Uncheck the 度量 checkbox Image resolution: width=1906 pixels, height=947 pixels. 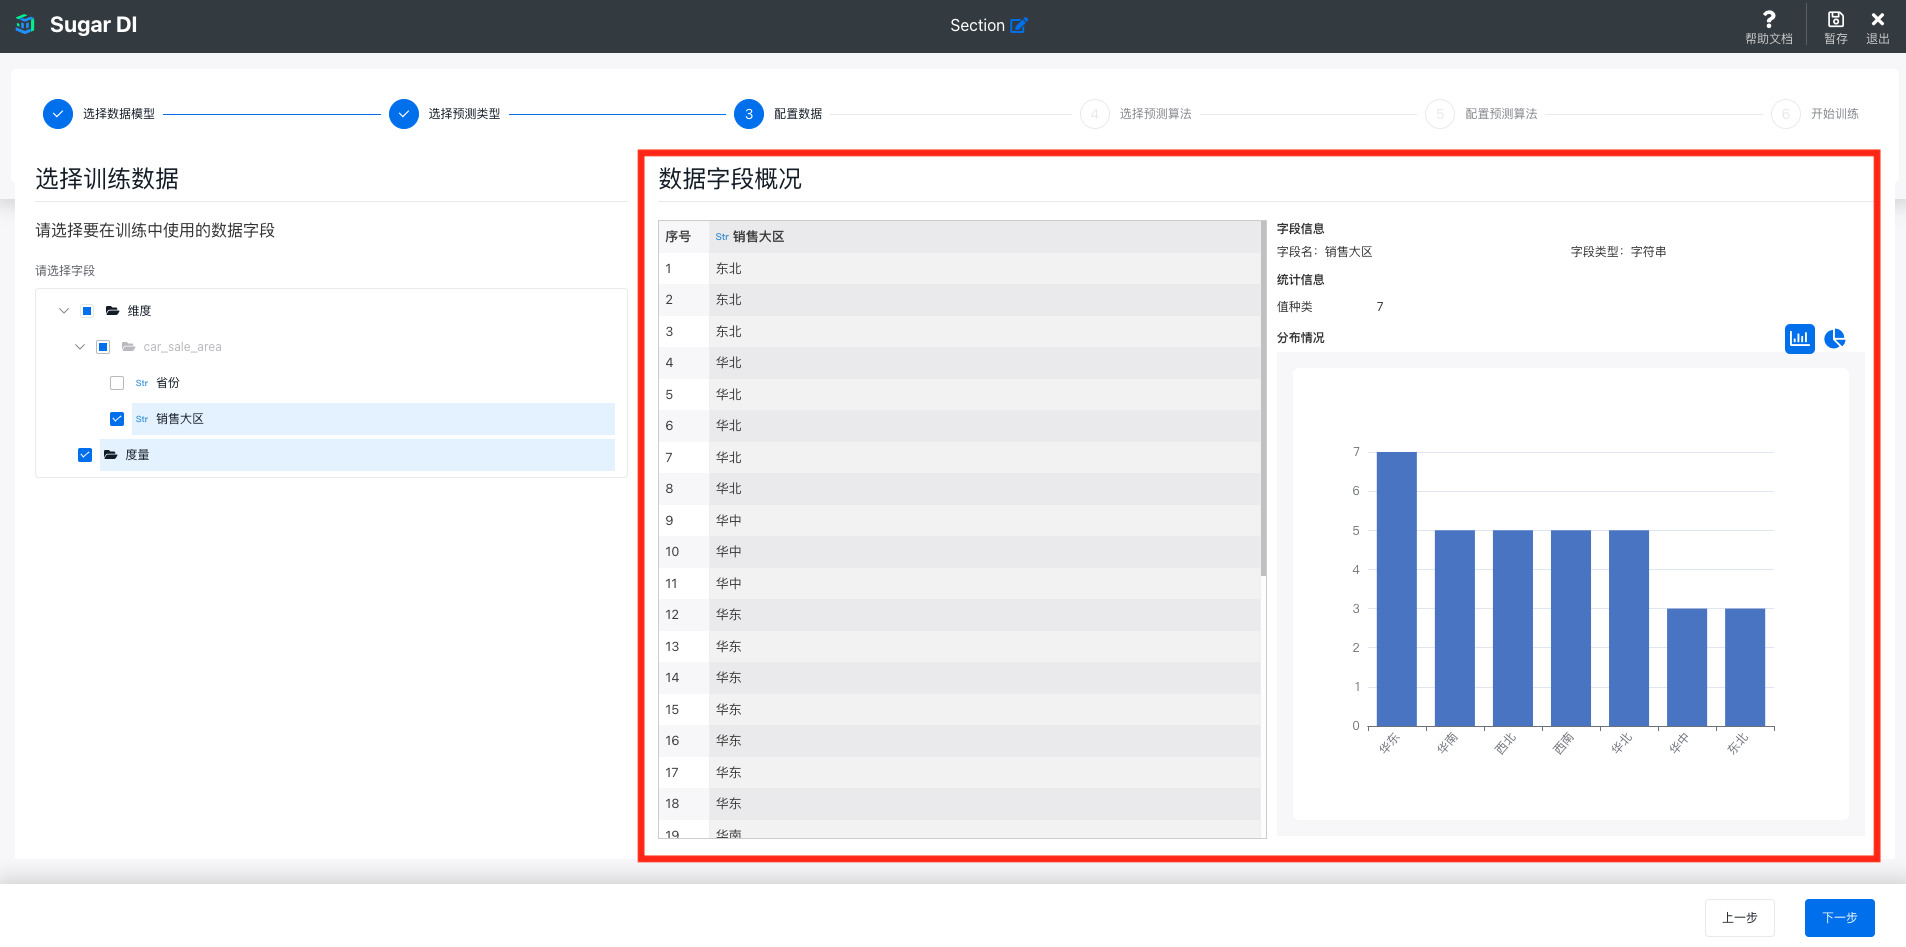click(x=85, y=455)
